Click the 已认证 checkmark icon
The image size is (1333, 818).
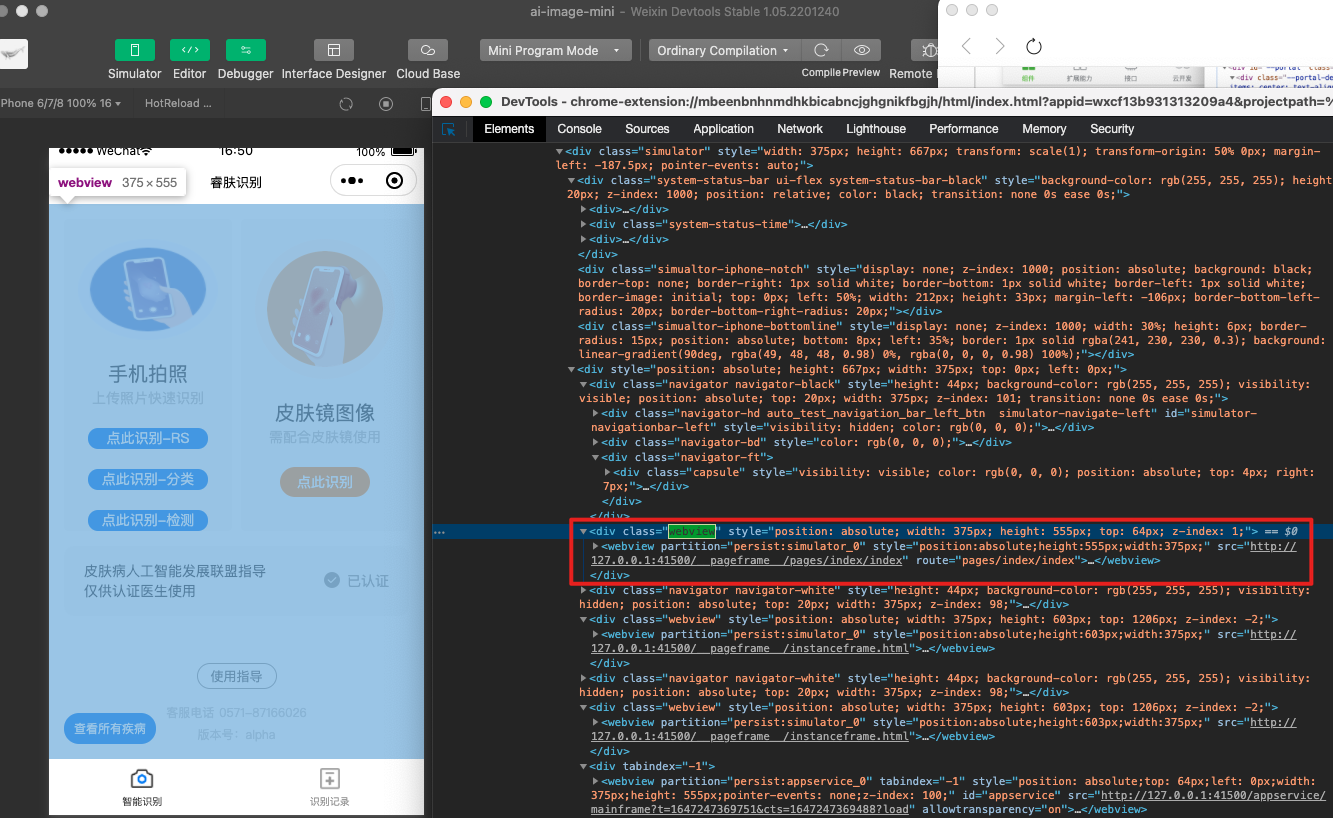332,580
